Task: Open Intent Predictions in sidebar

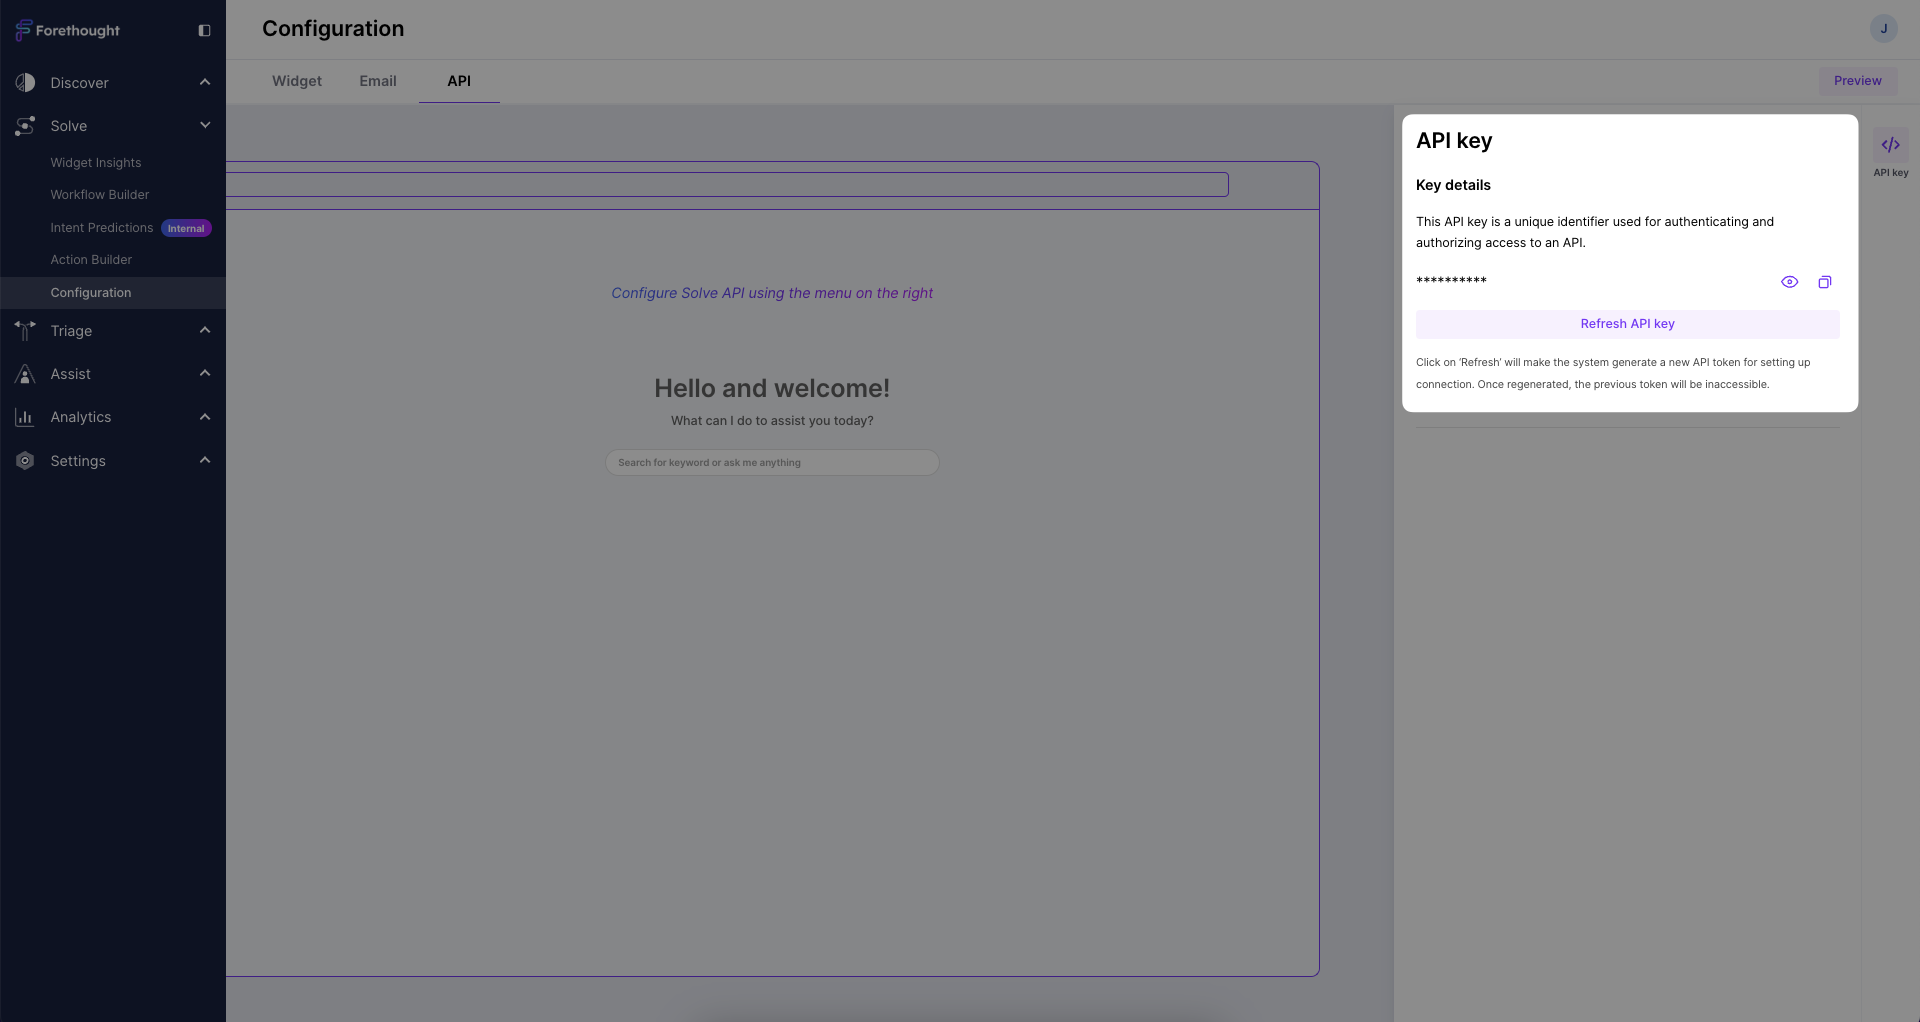Action: tap(102, 228)
